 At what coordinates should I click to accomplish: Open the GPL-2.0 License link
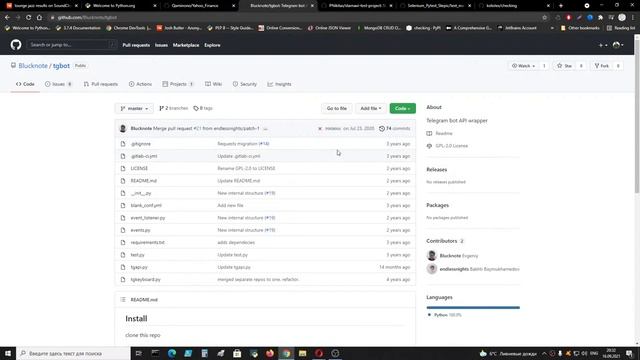pyautogui.click(x=451, y=146)
